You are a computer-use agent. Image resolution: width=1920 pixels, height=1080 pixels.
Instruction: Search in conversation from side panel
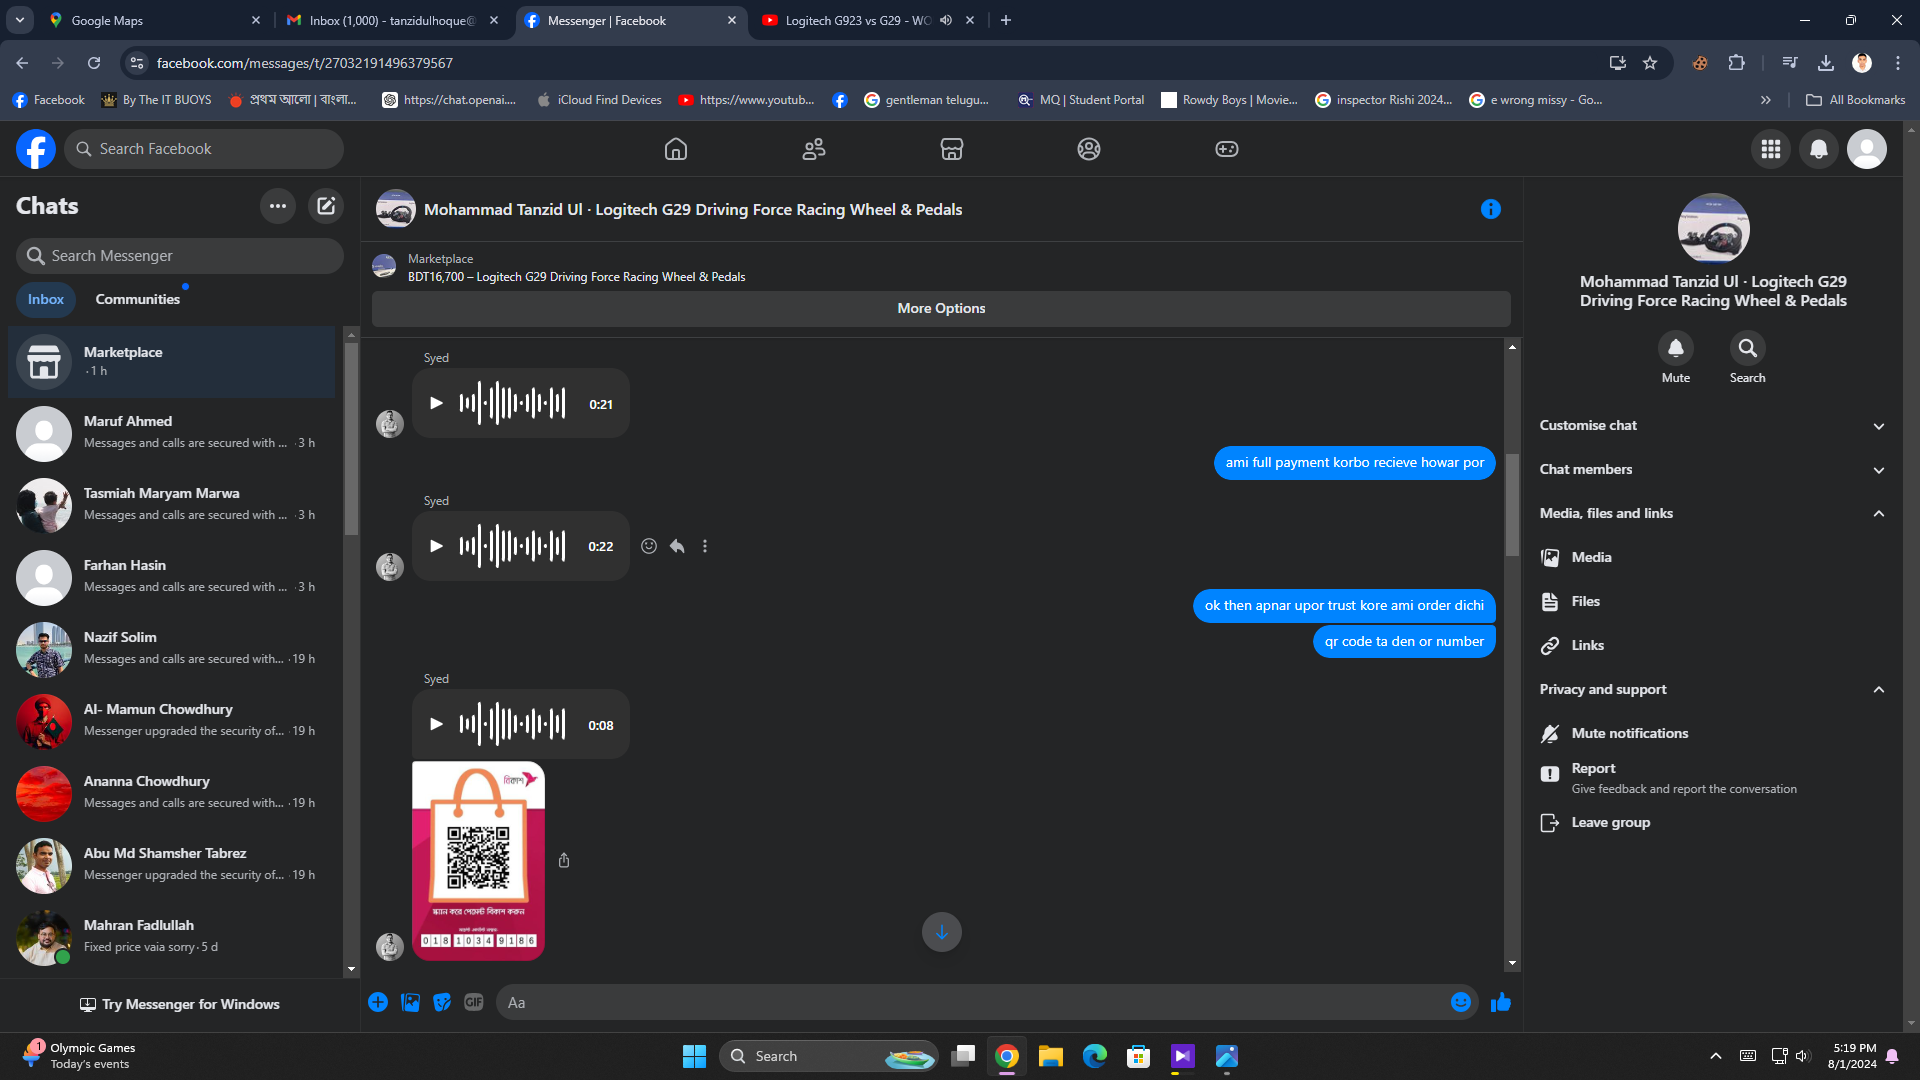[1748, 348]
